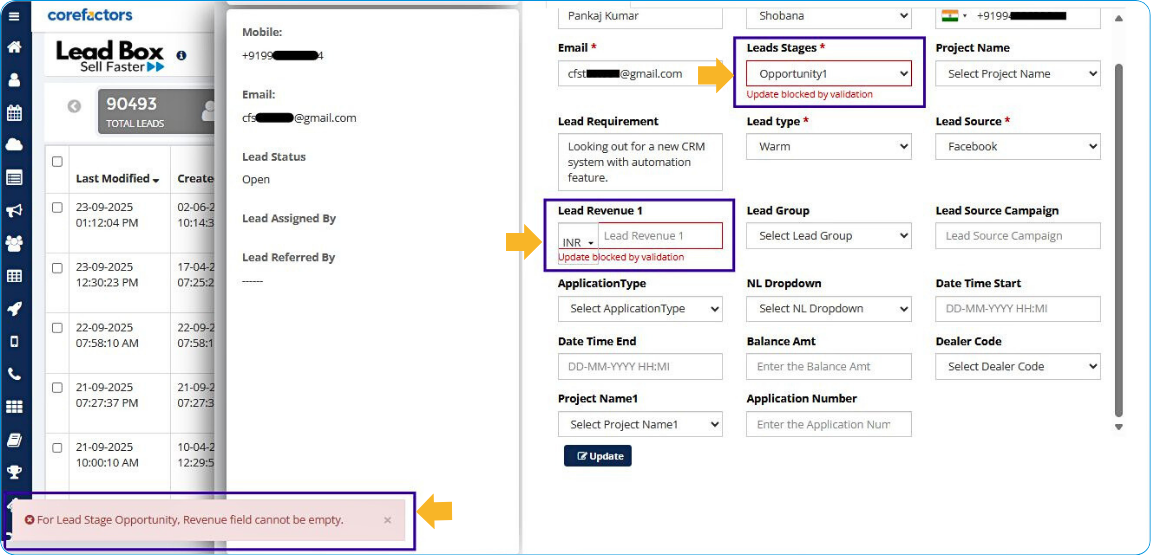Click the Date Time End input
1151x556 pixels.
640,367
